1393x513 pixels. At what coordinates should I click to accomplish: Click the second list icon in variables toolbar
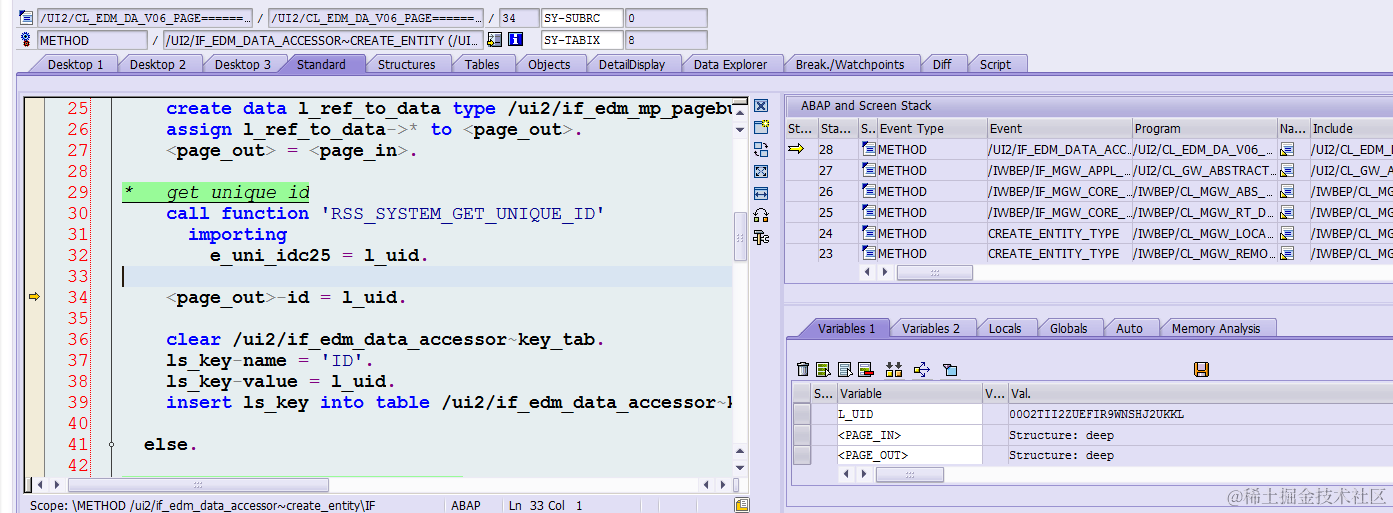click(845, 370)
